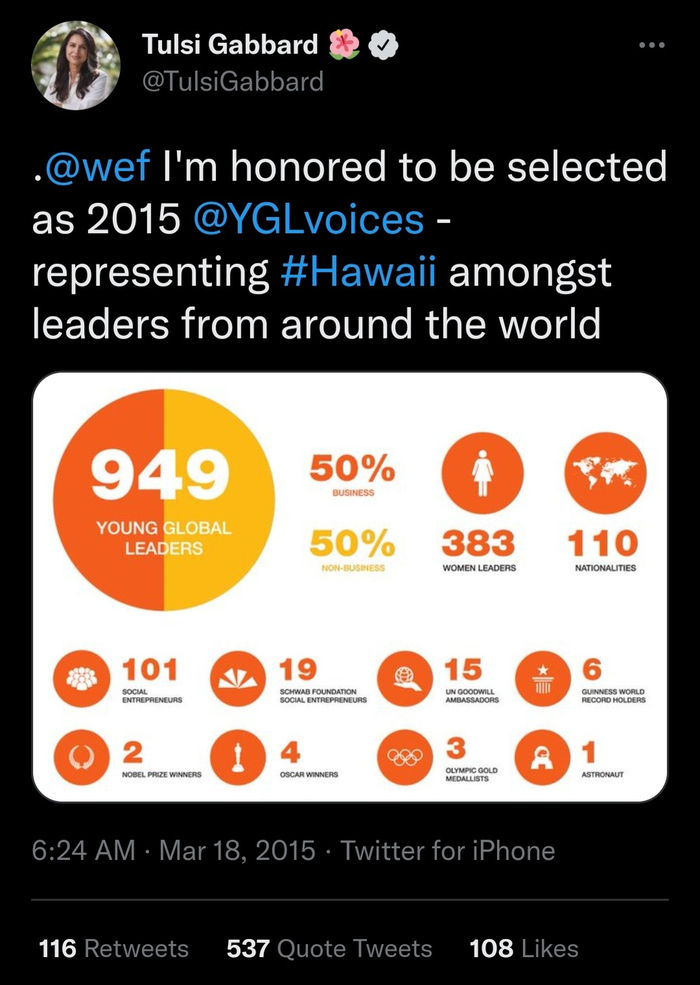Screen dimensions: 700x985
Task: Click the astronaut helmet icon
Action: (543, 757)
